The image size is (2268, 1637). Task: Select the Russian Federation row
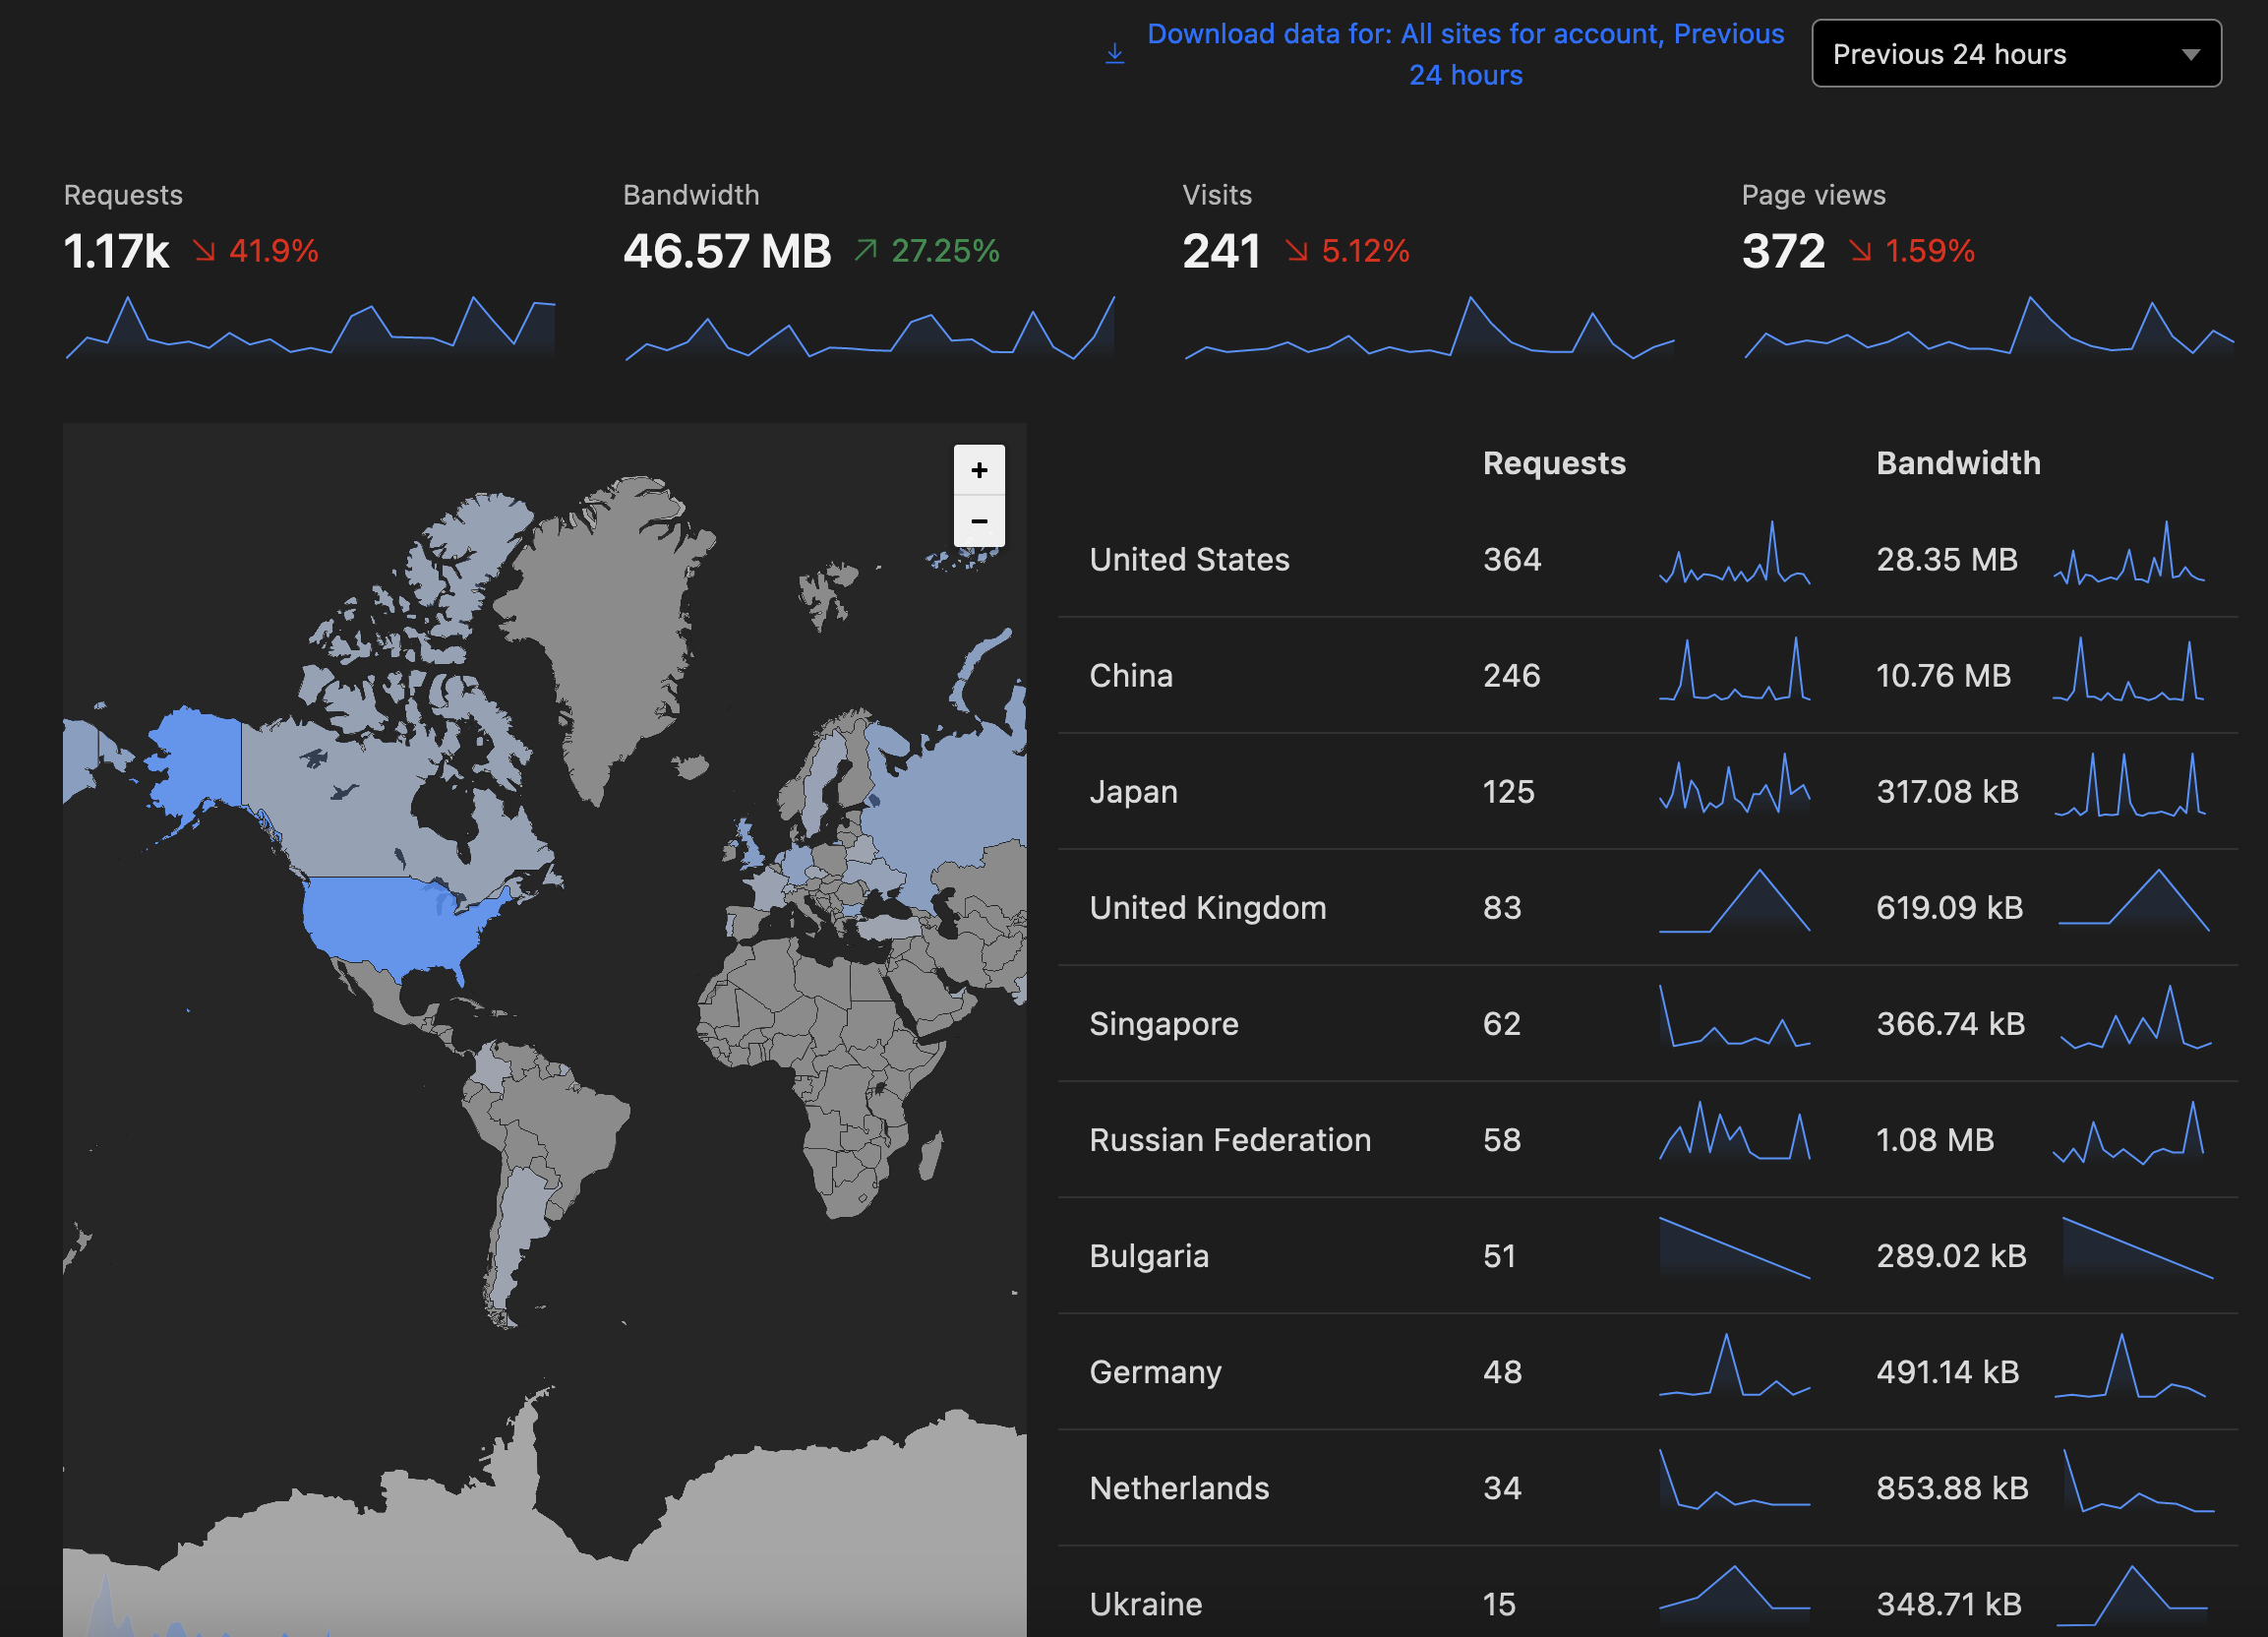tap(1229, 1139)
